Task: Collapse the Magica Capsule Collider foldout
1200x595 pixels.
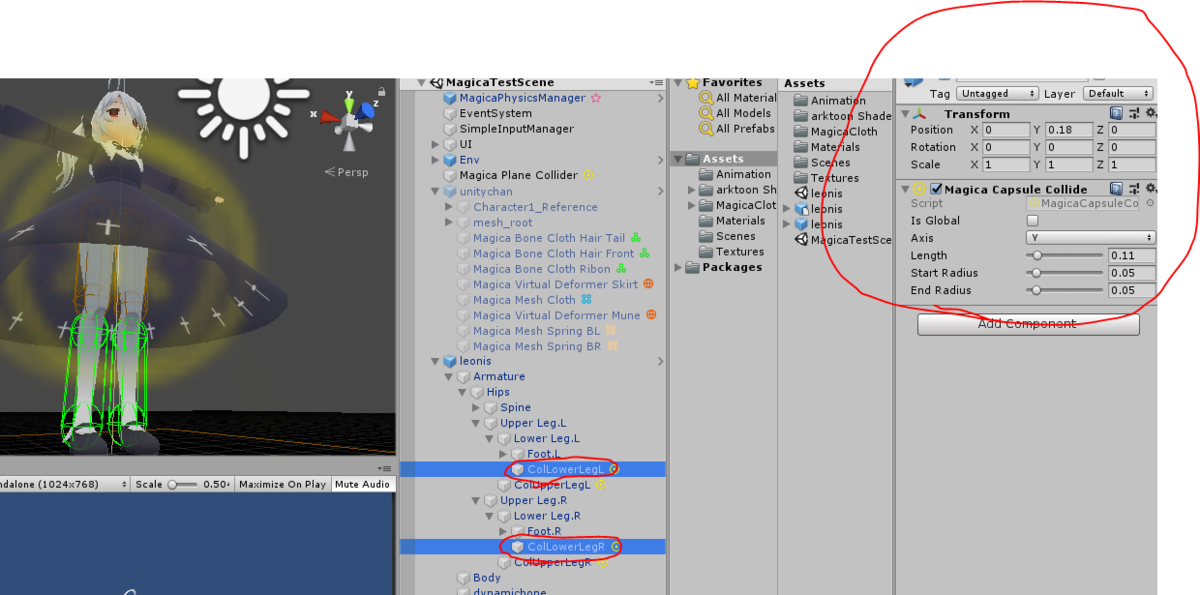Action: point(904,189)
